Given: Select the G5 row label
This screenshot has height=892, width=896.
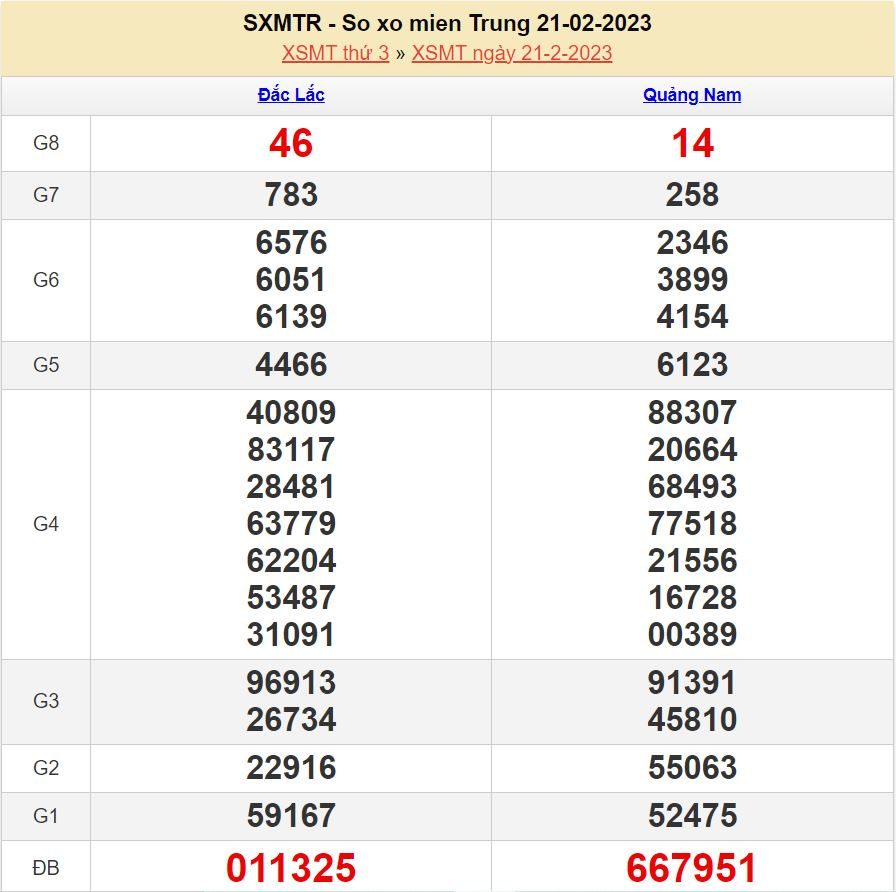Looking at the screenshot, I should click(46, 365).
